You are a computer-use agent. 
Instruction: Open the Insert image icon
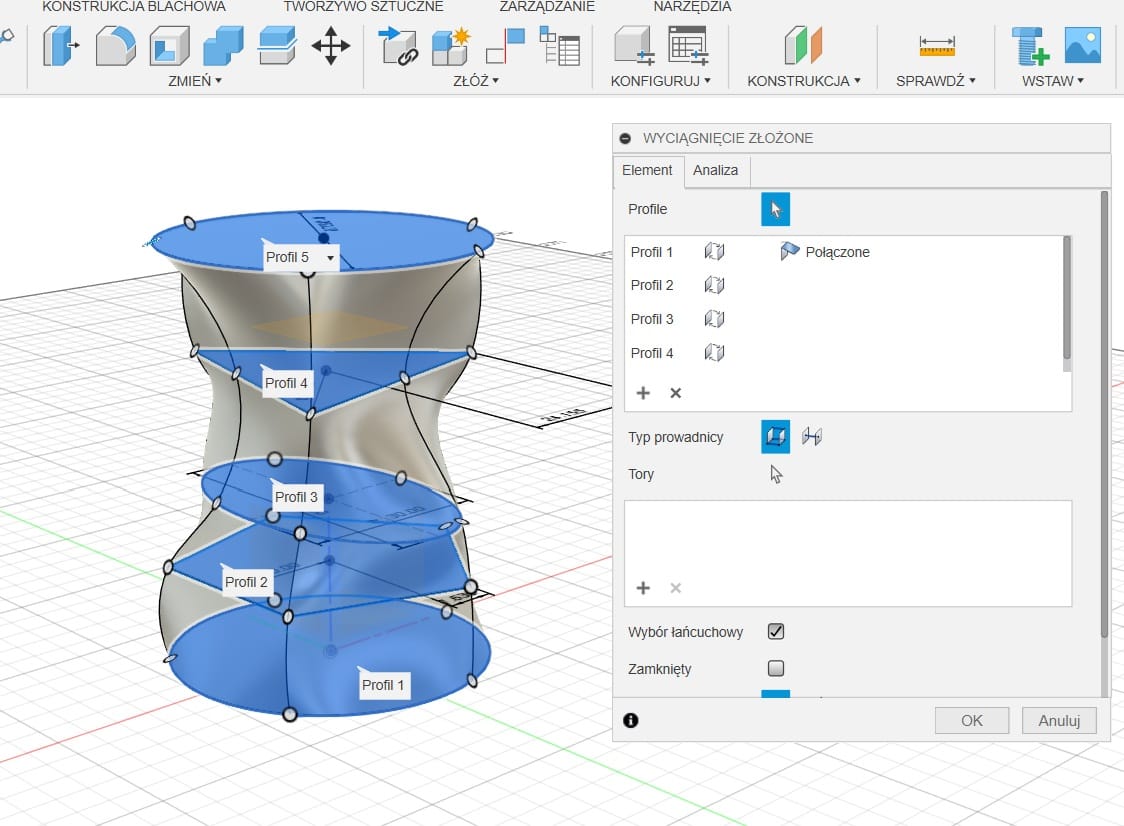1082,46
